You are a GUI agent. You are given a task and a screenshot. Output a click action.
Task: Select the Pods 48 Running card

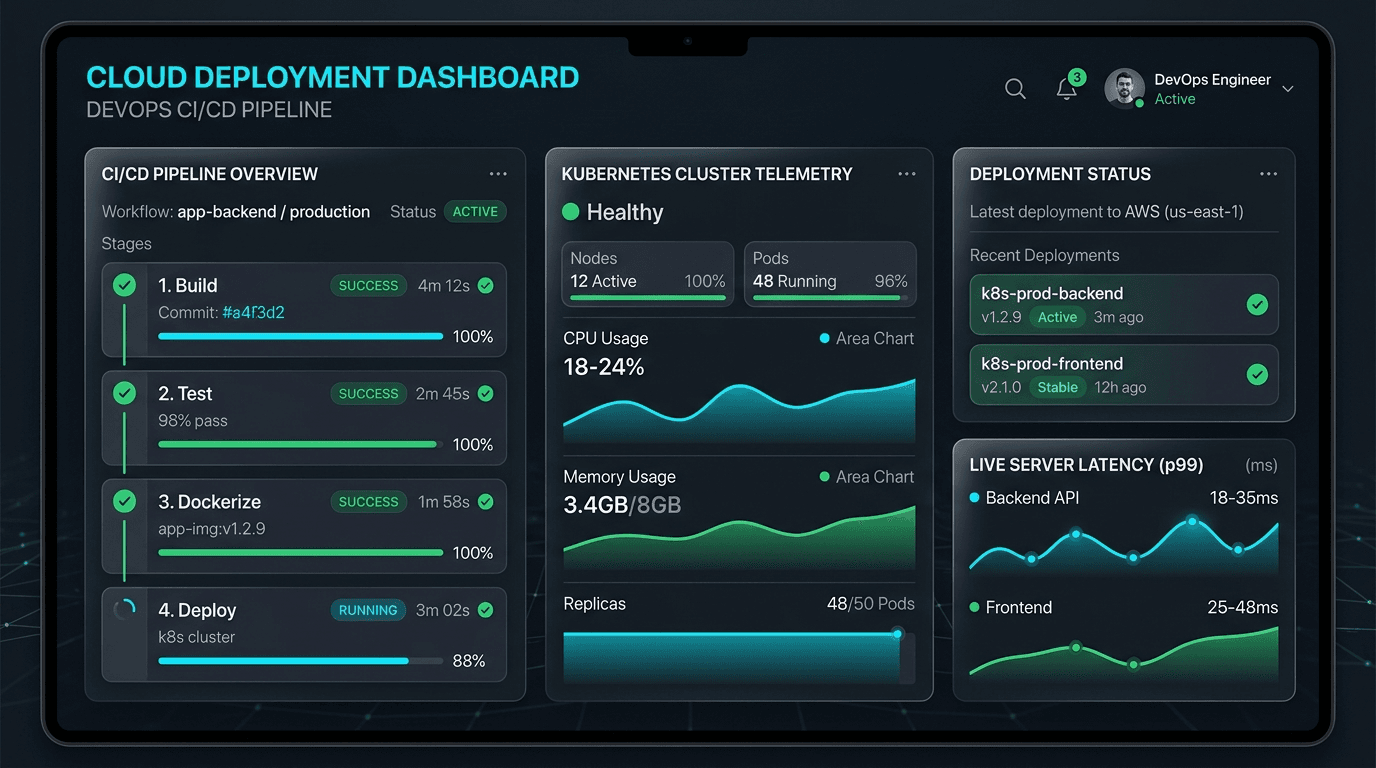tap(830, 274)
